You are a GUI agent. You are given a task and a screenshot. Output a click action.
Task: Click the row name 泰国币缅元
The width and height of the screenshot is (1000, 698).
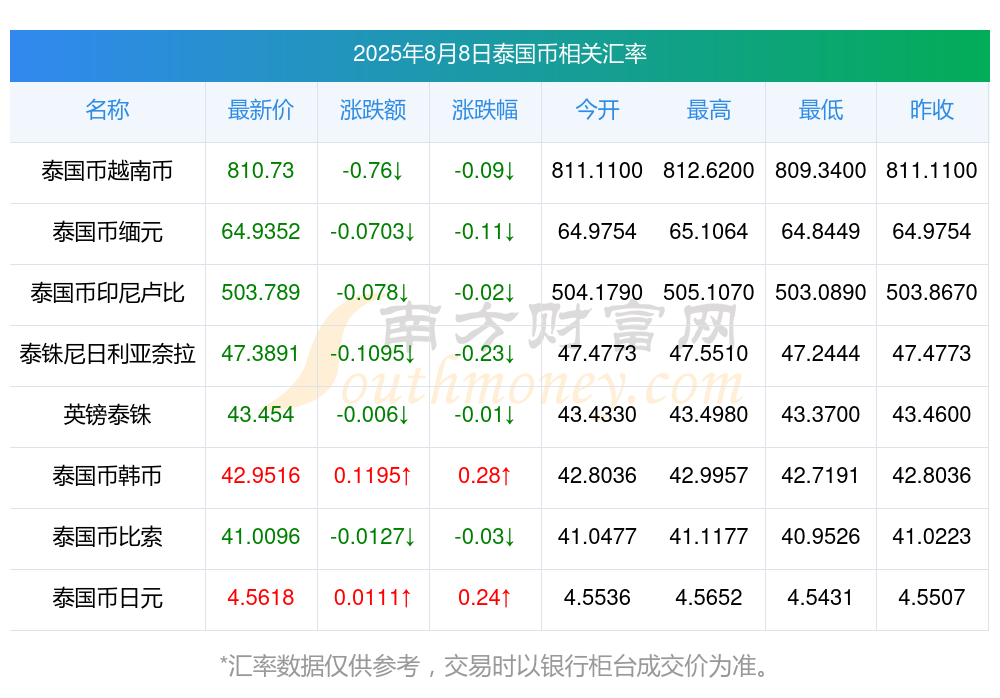point(107,232)
